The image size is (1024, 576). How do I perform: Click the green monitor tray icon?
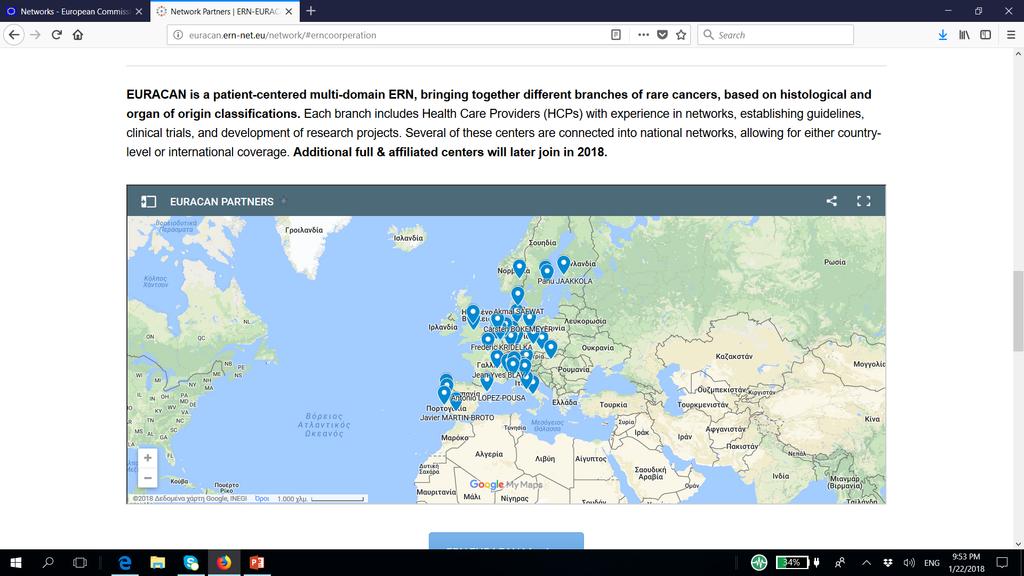[759, 562]
